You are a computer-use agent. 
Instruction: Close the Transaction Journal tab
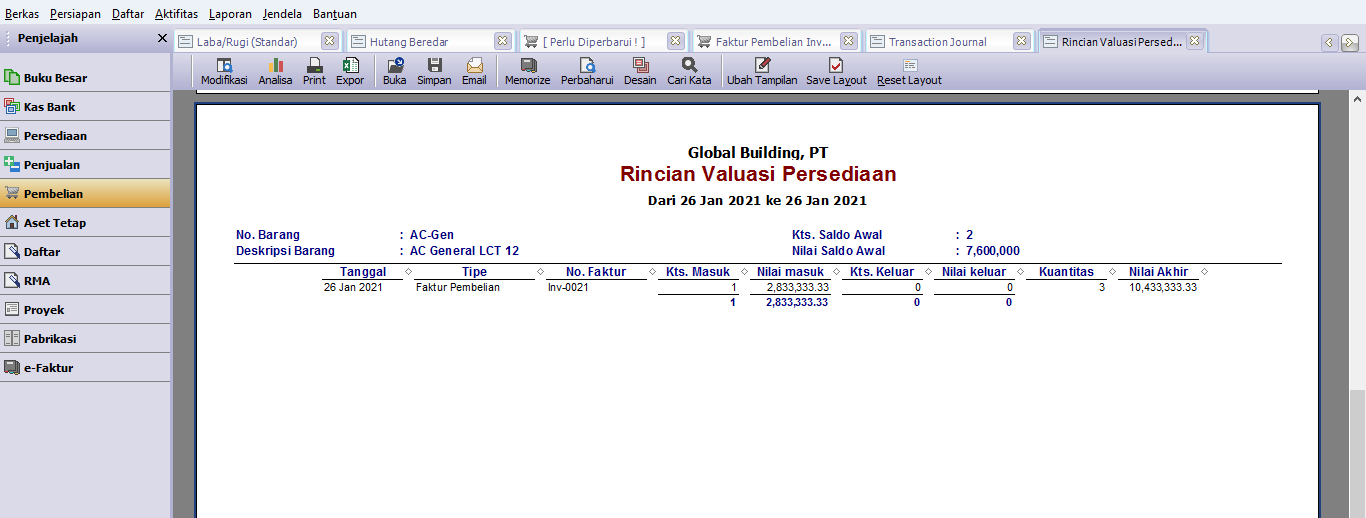pyautogui.click(x=1020, y=41)
